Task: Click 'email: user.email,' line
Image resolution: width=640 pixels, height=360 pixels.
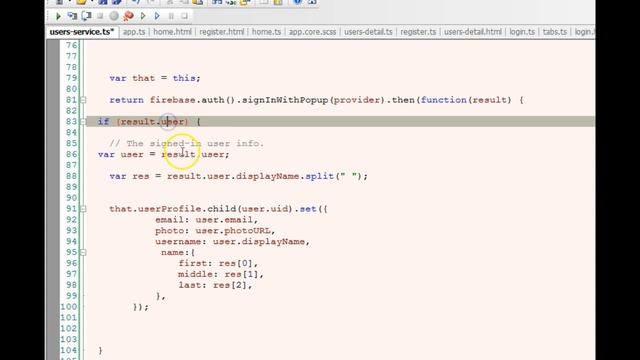Action: [207, 220]
